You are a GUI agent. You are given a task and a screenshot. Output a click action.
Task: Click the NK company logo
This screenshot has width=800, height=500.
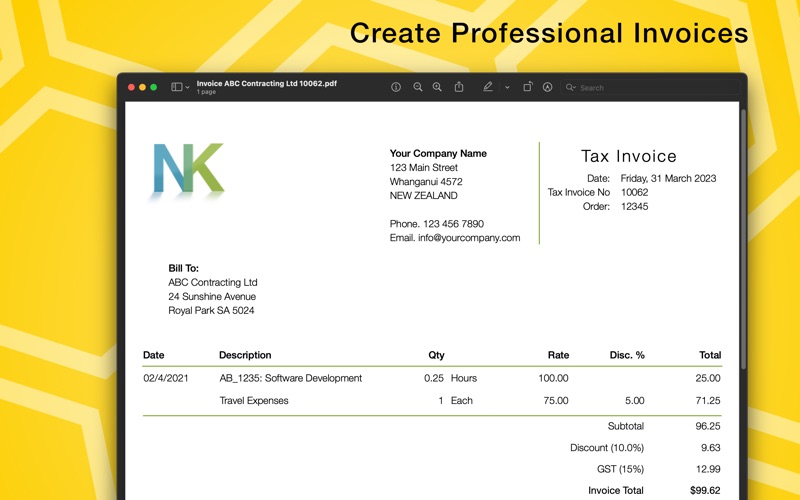[x=188, y=170]
